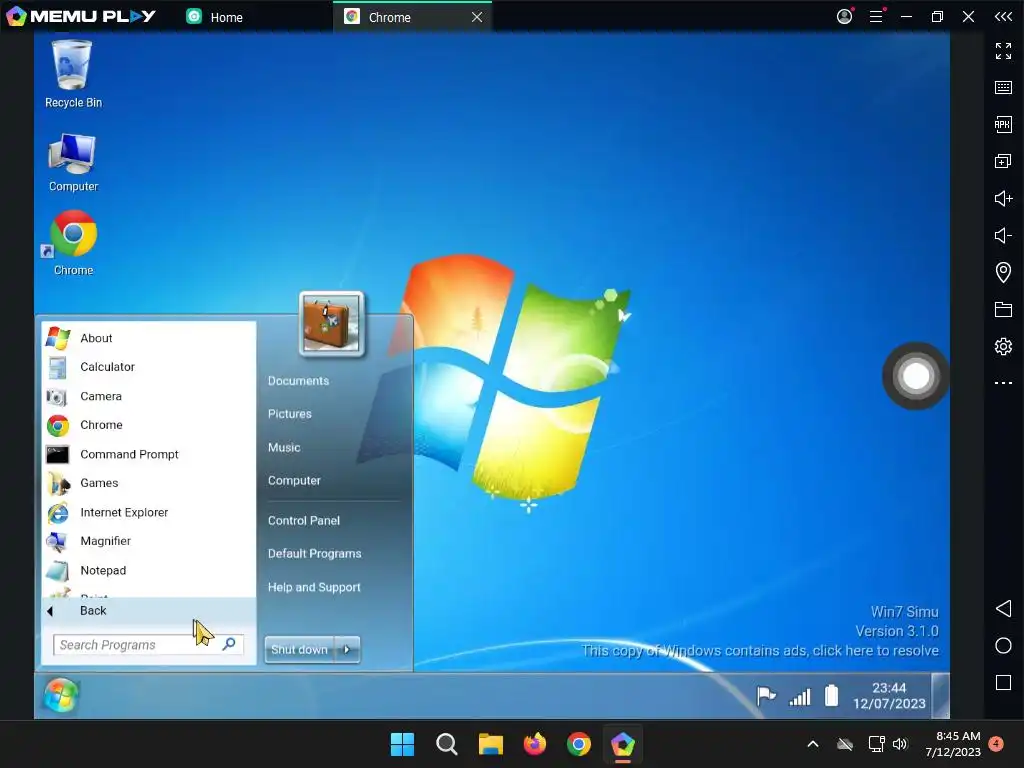Viewport: 1024px width, 768px height.
Task: Show more MEmu tools via three dots
Action: pyautogui.click(x=1003, y=383)
